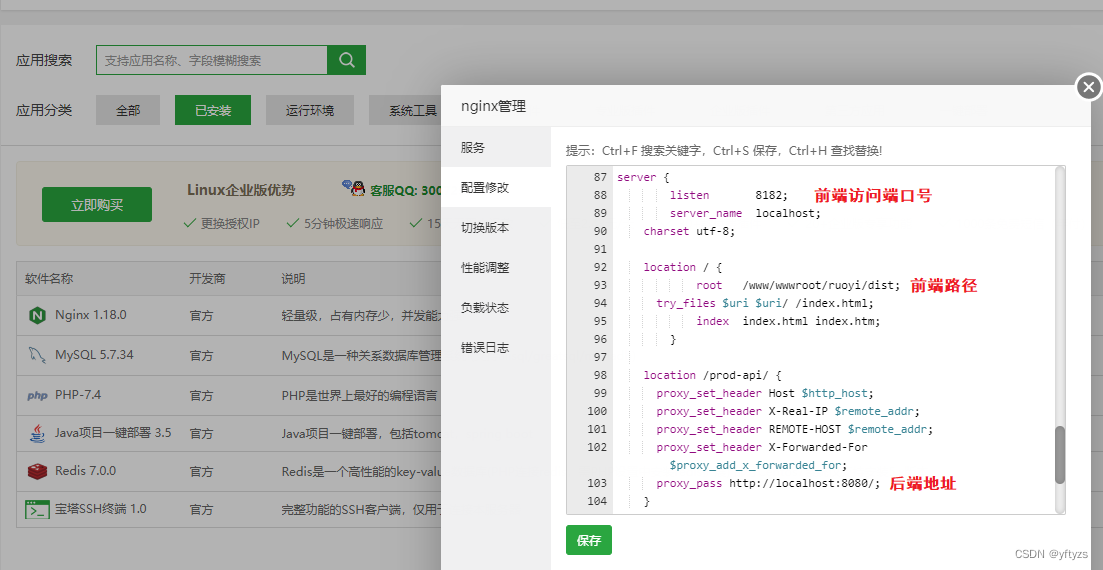The width and height of the screenshot is (1103, 570).
Task: Click the 宝塔SSH终端 terminal icon
Action: 37,509
